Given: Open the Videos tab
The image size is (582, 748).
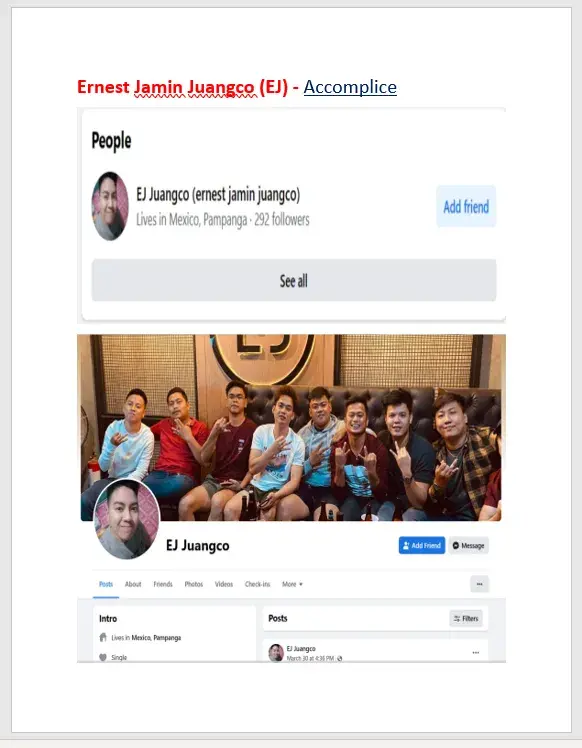Looking at the screenshot, I should (x=224, y=584).
